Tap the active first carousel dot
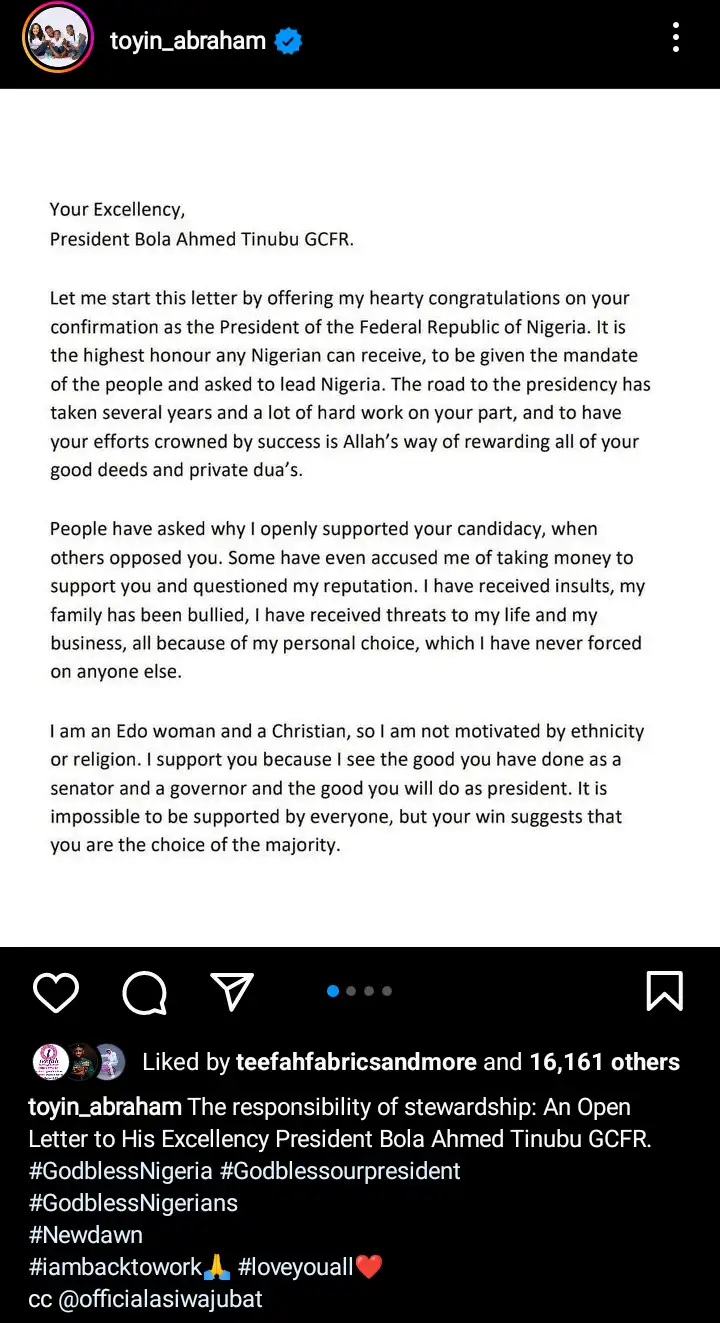 pos(333,991)
